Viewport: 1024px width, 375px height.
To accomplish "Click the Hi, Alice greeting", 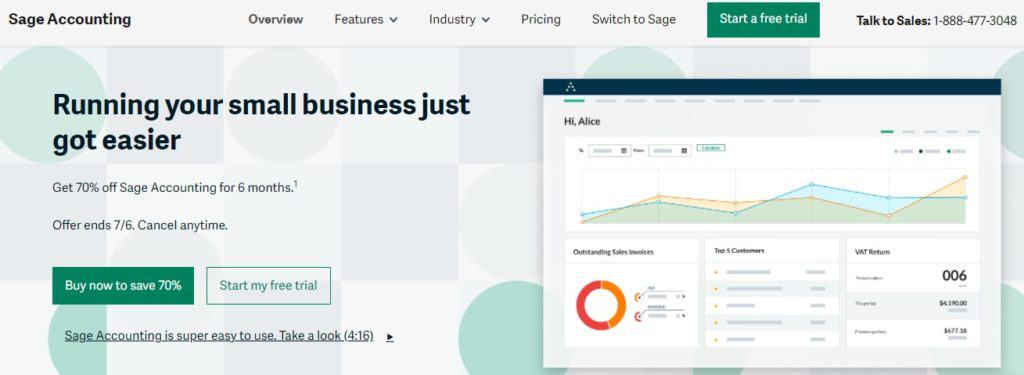I will pyautogui.click(x=582, y=122).
